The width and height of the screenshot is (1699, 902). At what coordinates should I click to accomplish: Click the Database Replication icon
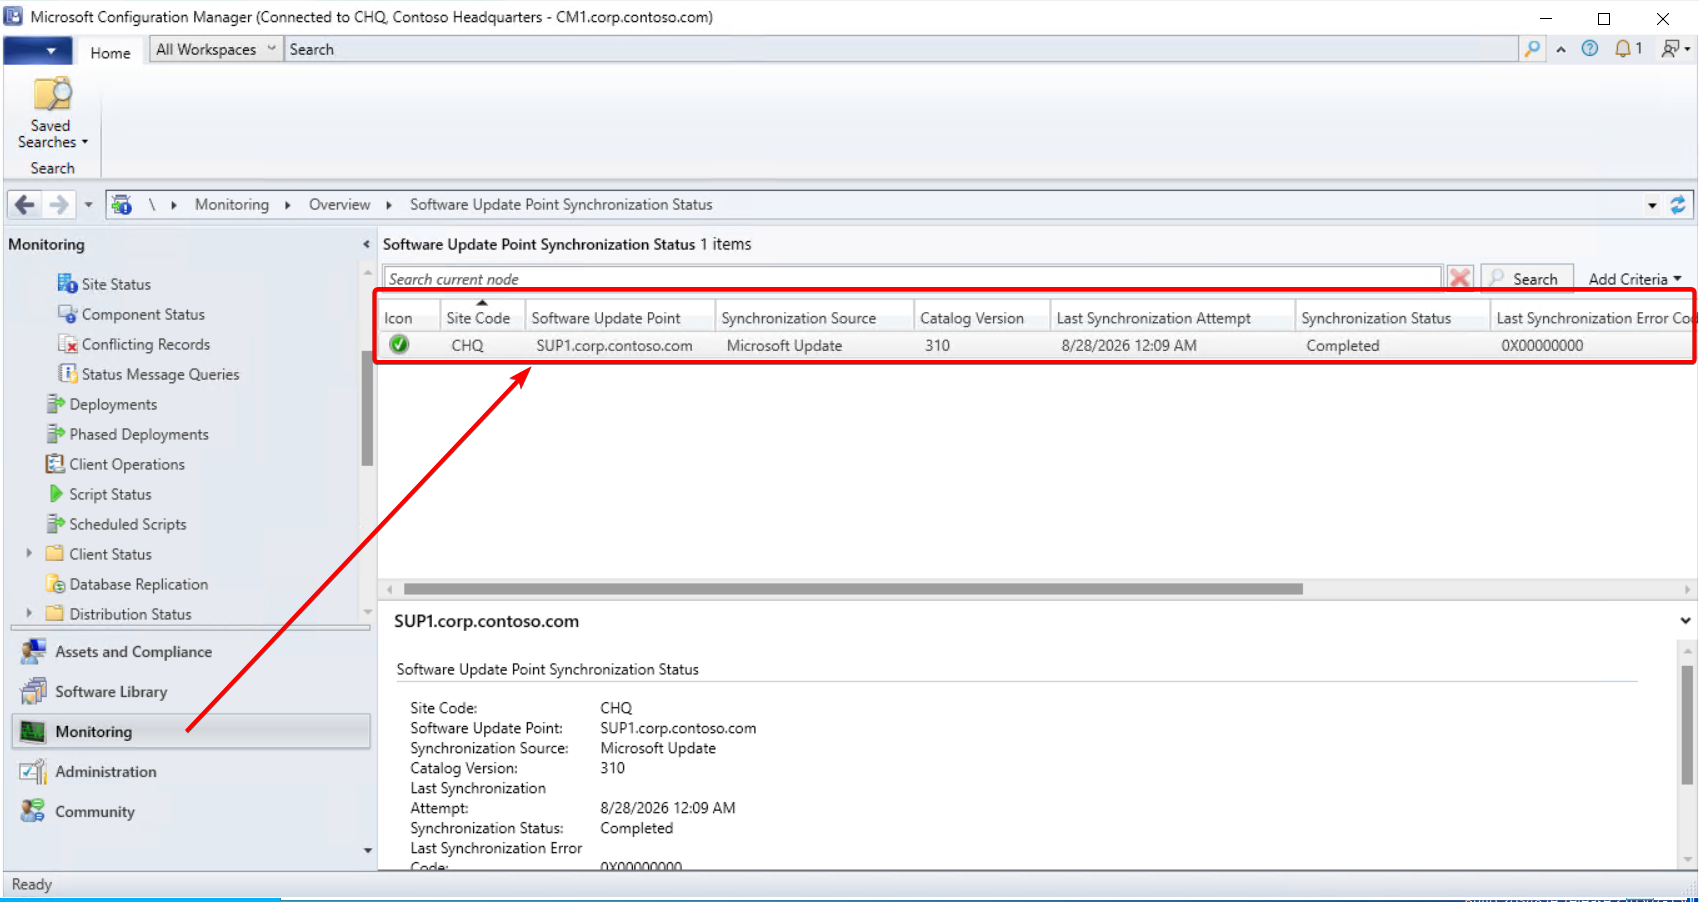tap(55, 584)
